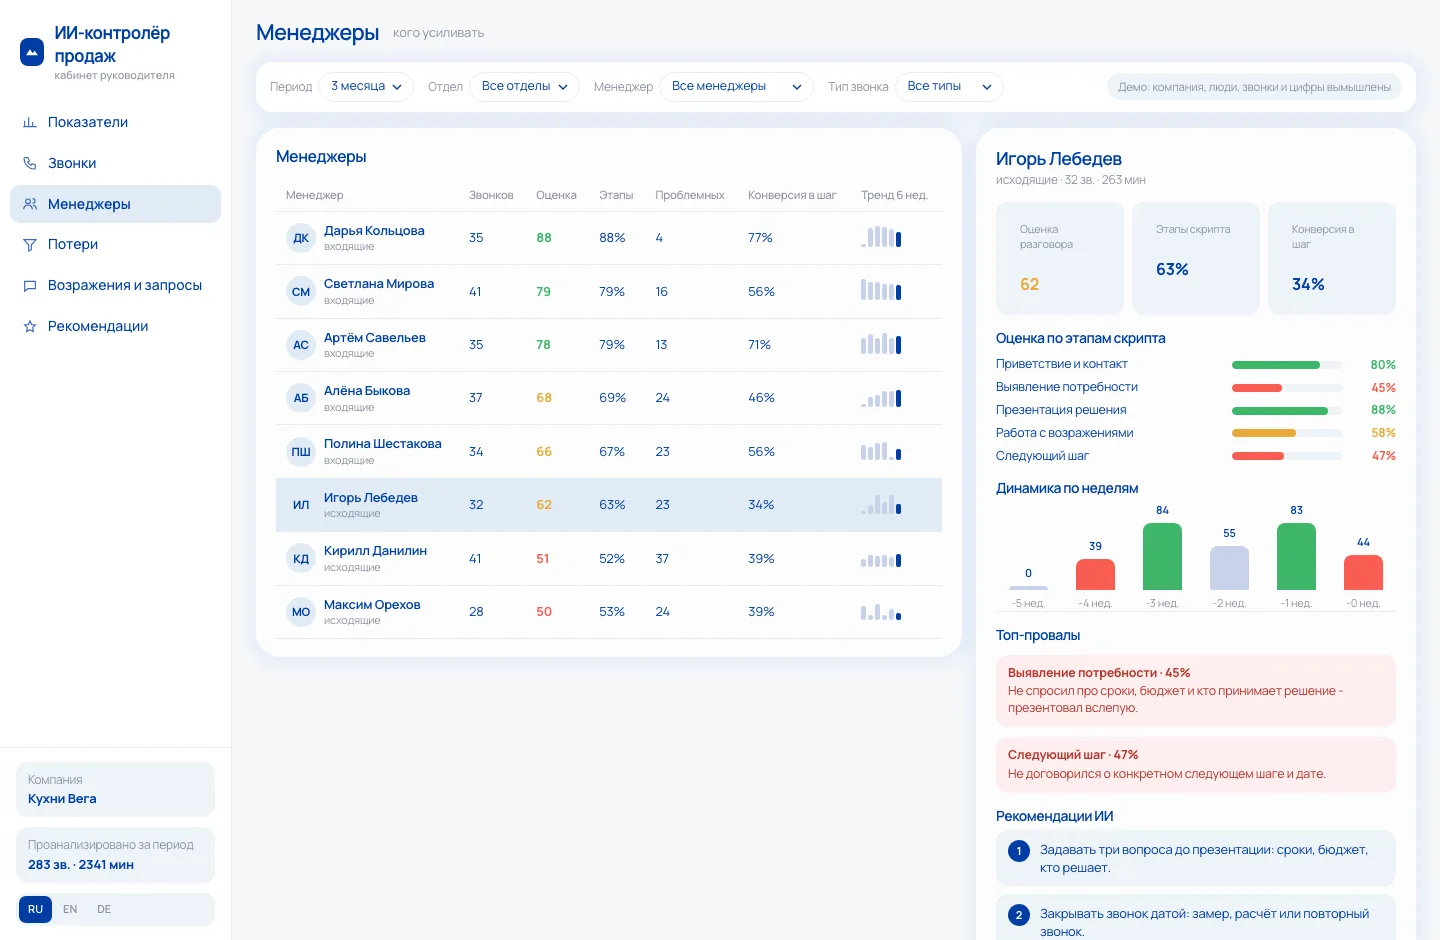The height and width of the screenshot is (940, 1440).
Task: Click the chat icon for Возражения и запросы
Action: (30, 285)
